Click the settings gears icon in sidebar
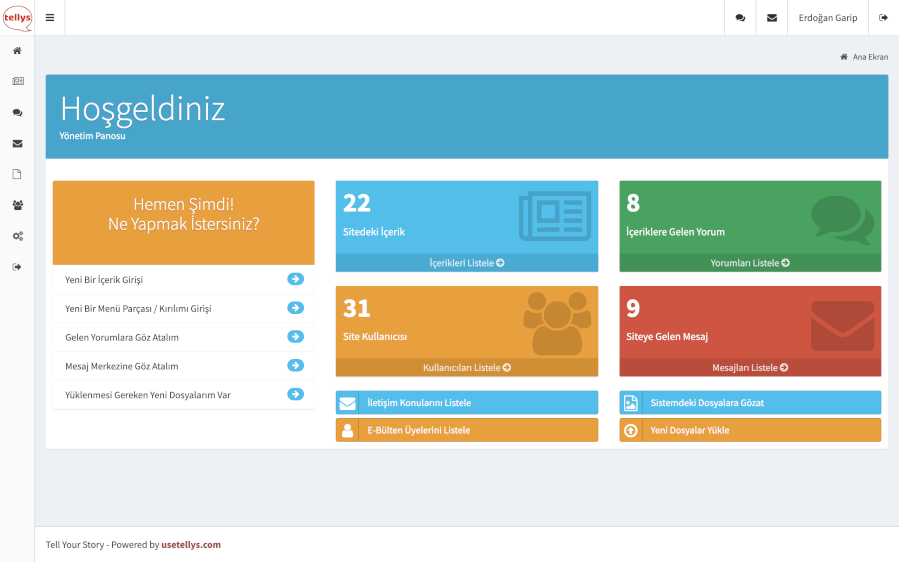 point(17,236)
